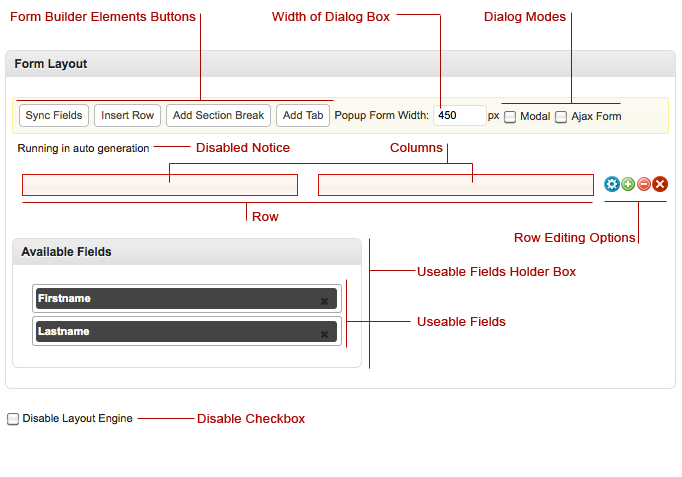The image size is (682, 477).
Task: Click the Form Layout panel header
Action: tap(341, 64)
